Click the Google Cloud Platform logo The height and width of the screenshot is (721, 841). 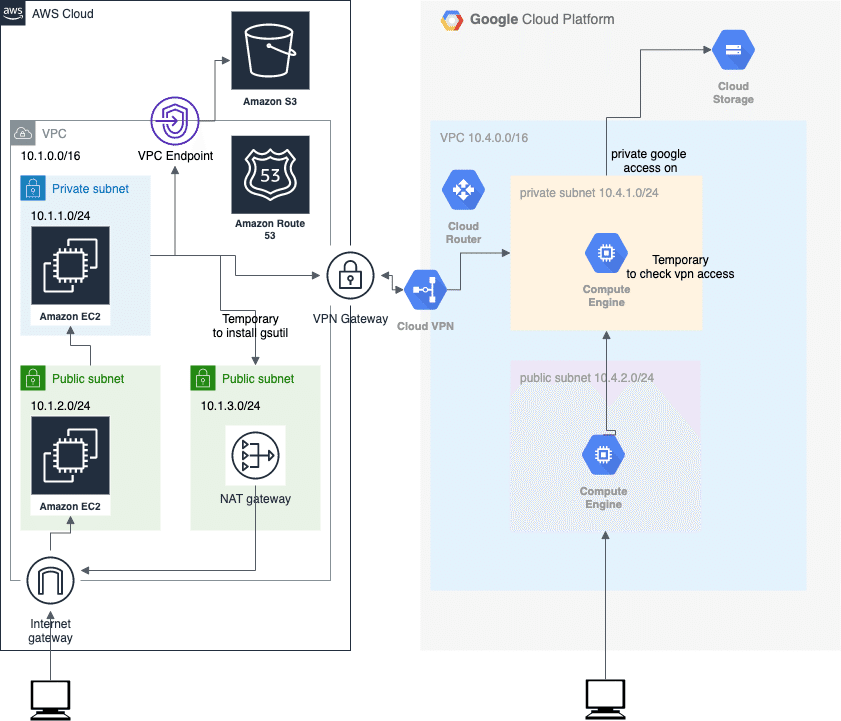point(452,20)
